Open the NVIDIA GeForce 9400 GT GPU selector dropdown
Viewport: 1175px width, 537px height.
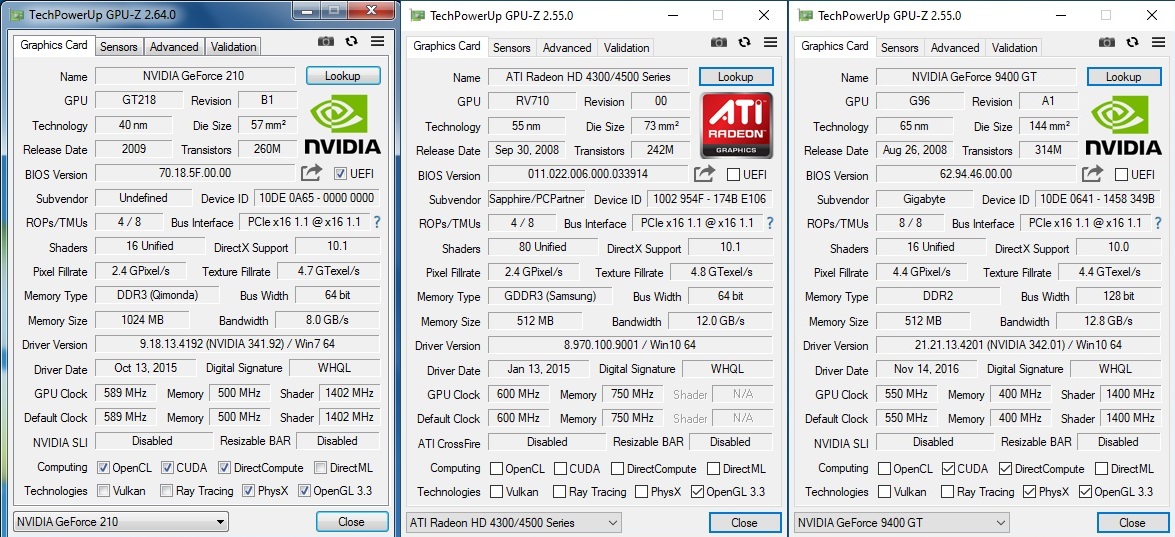point(901,522)
